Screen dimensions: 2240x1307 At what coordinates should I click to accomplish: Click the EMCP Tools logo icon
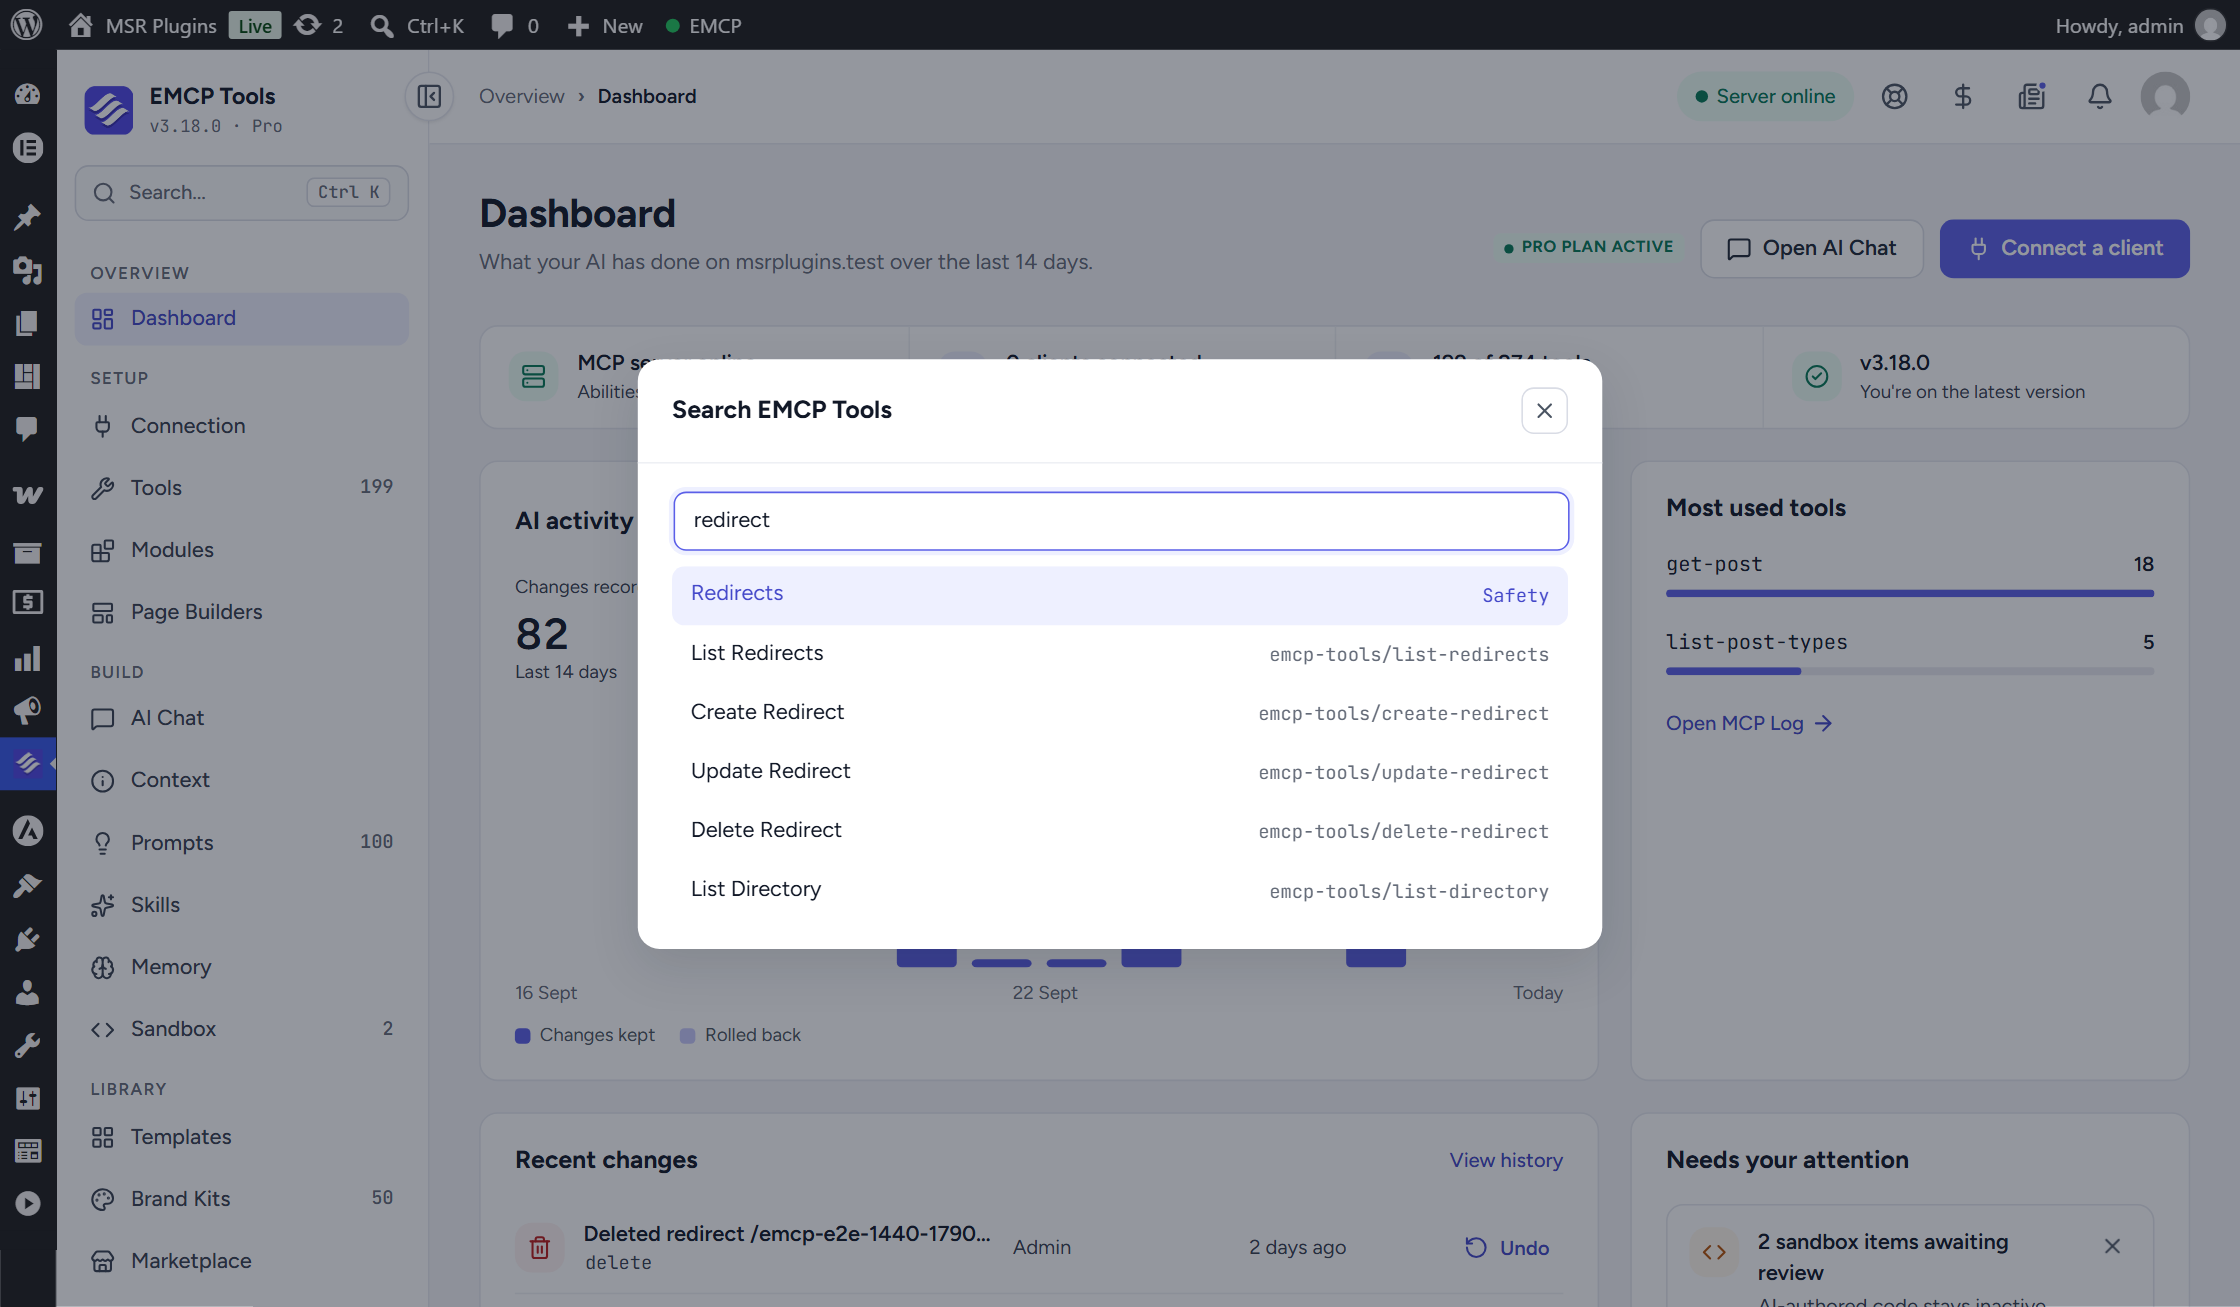(109, 110)
